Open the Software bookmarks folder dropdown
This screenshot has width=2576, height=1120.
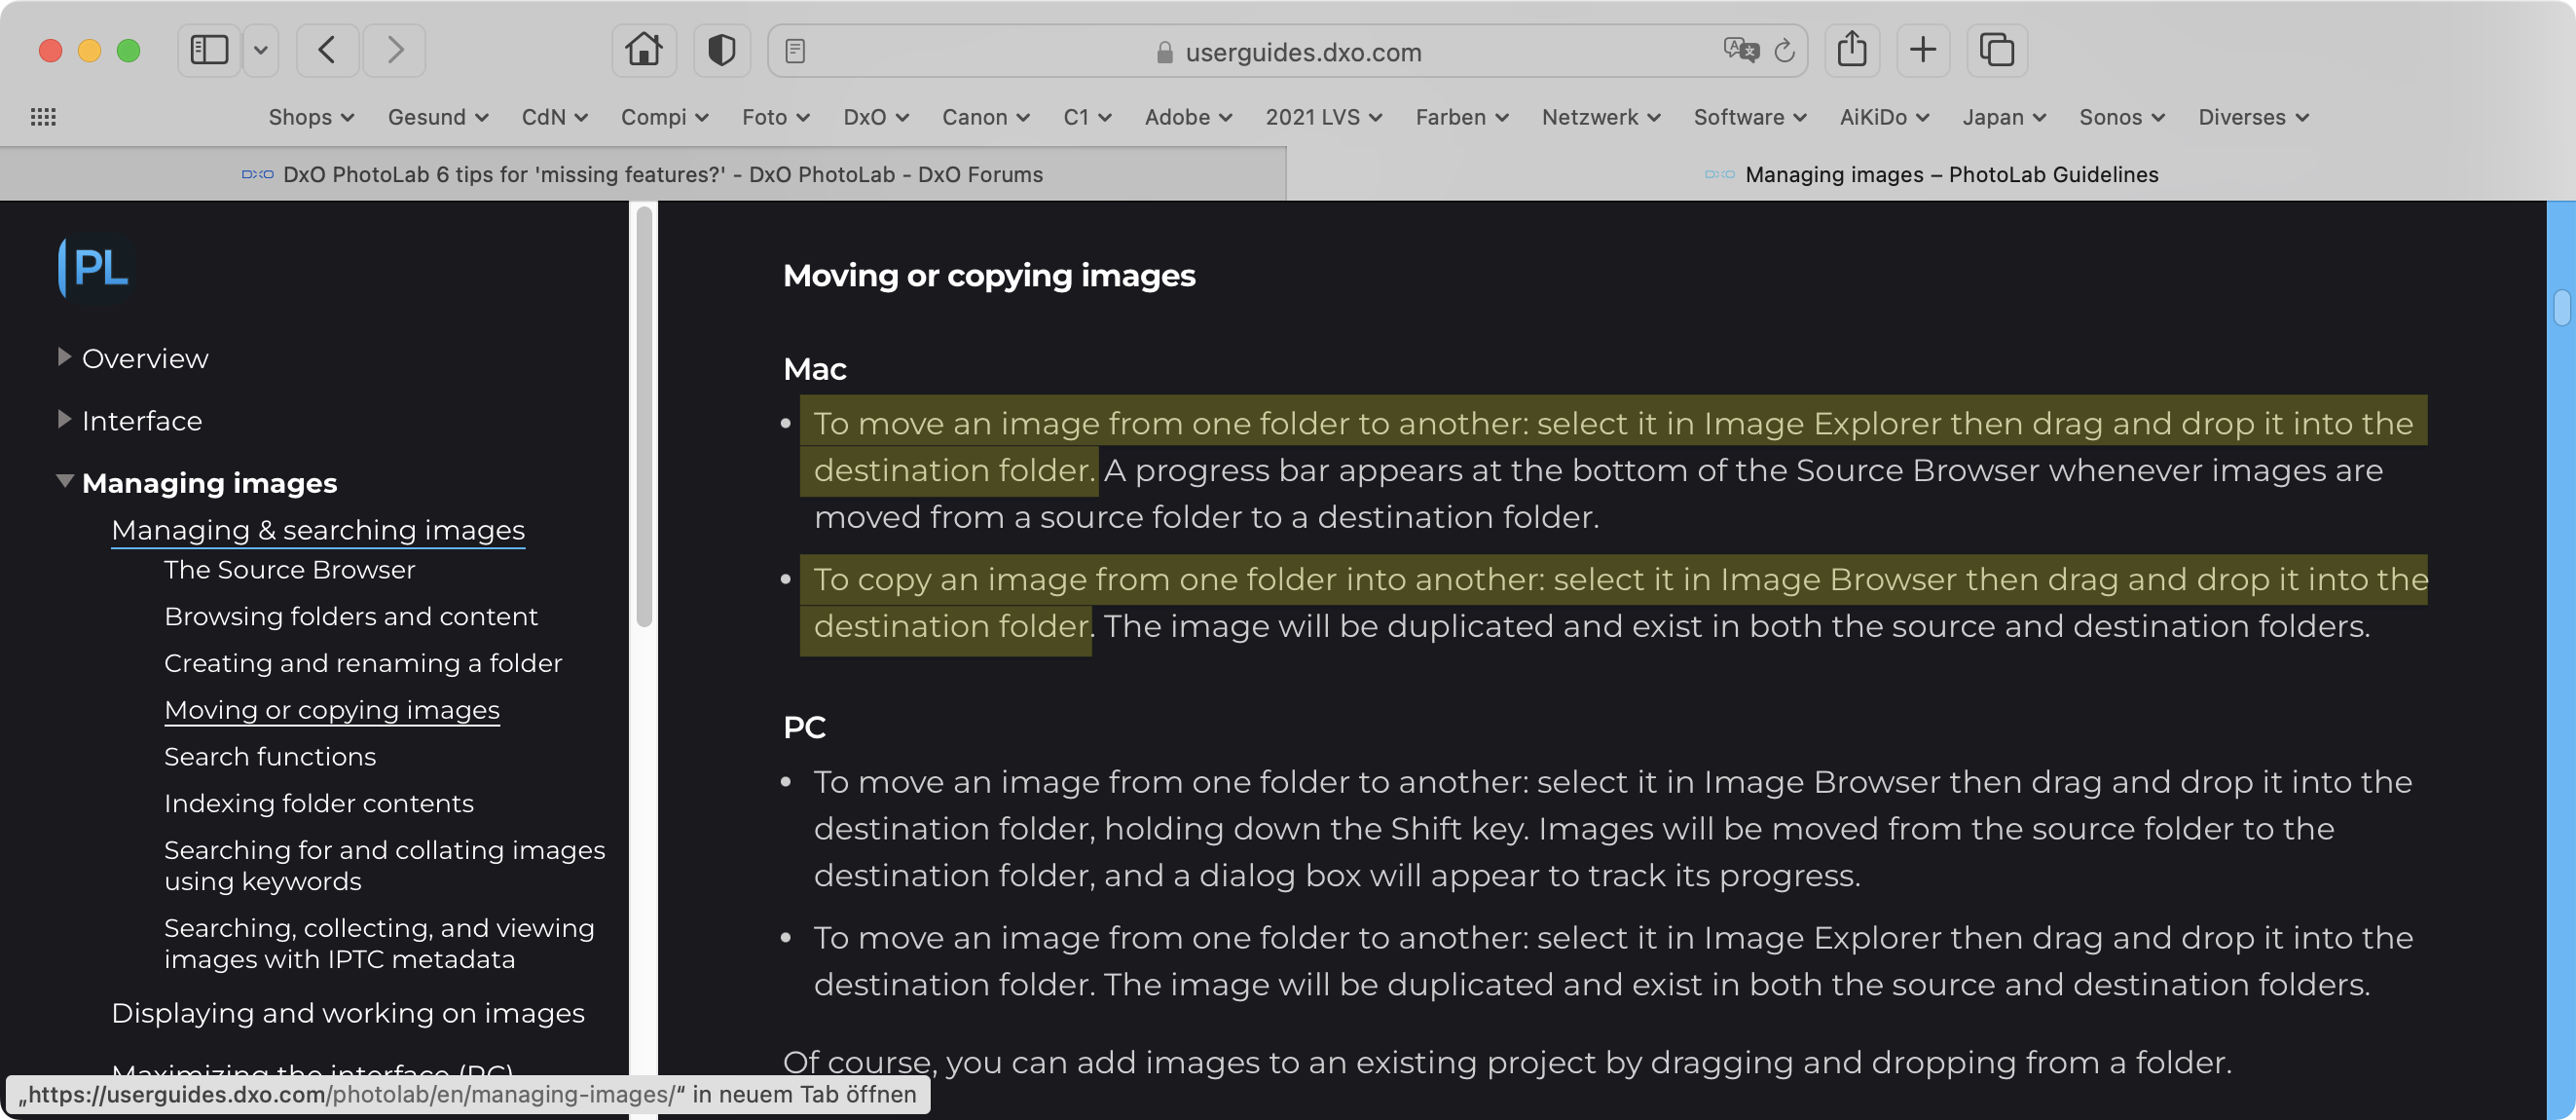pos(1749,117)
